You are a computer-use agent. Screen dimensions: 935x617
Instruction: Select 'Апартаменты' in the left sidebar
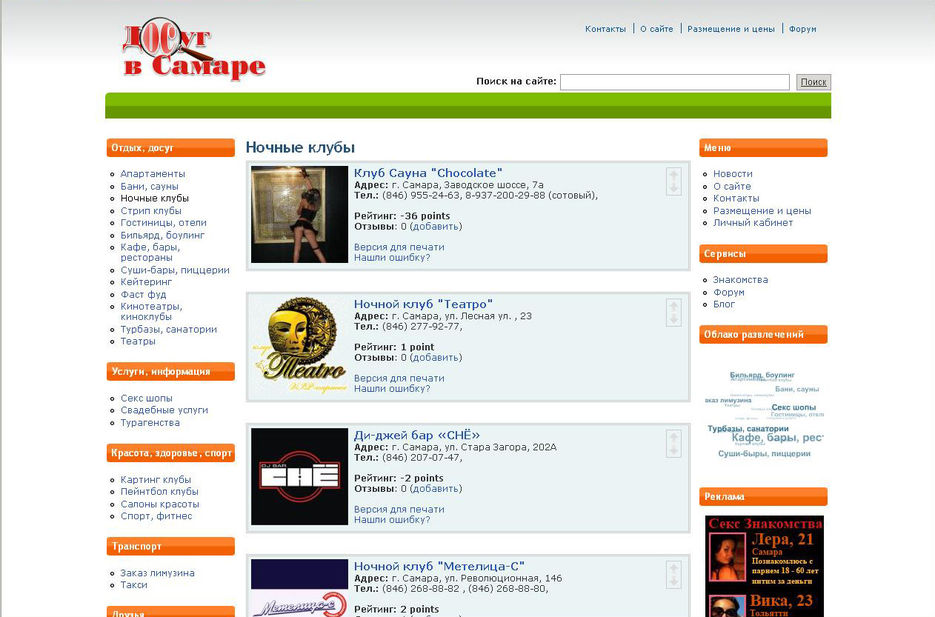point(153,173)
